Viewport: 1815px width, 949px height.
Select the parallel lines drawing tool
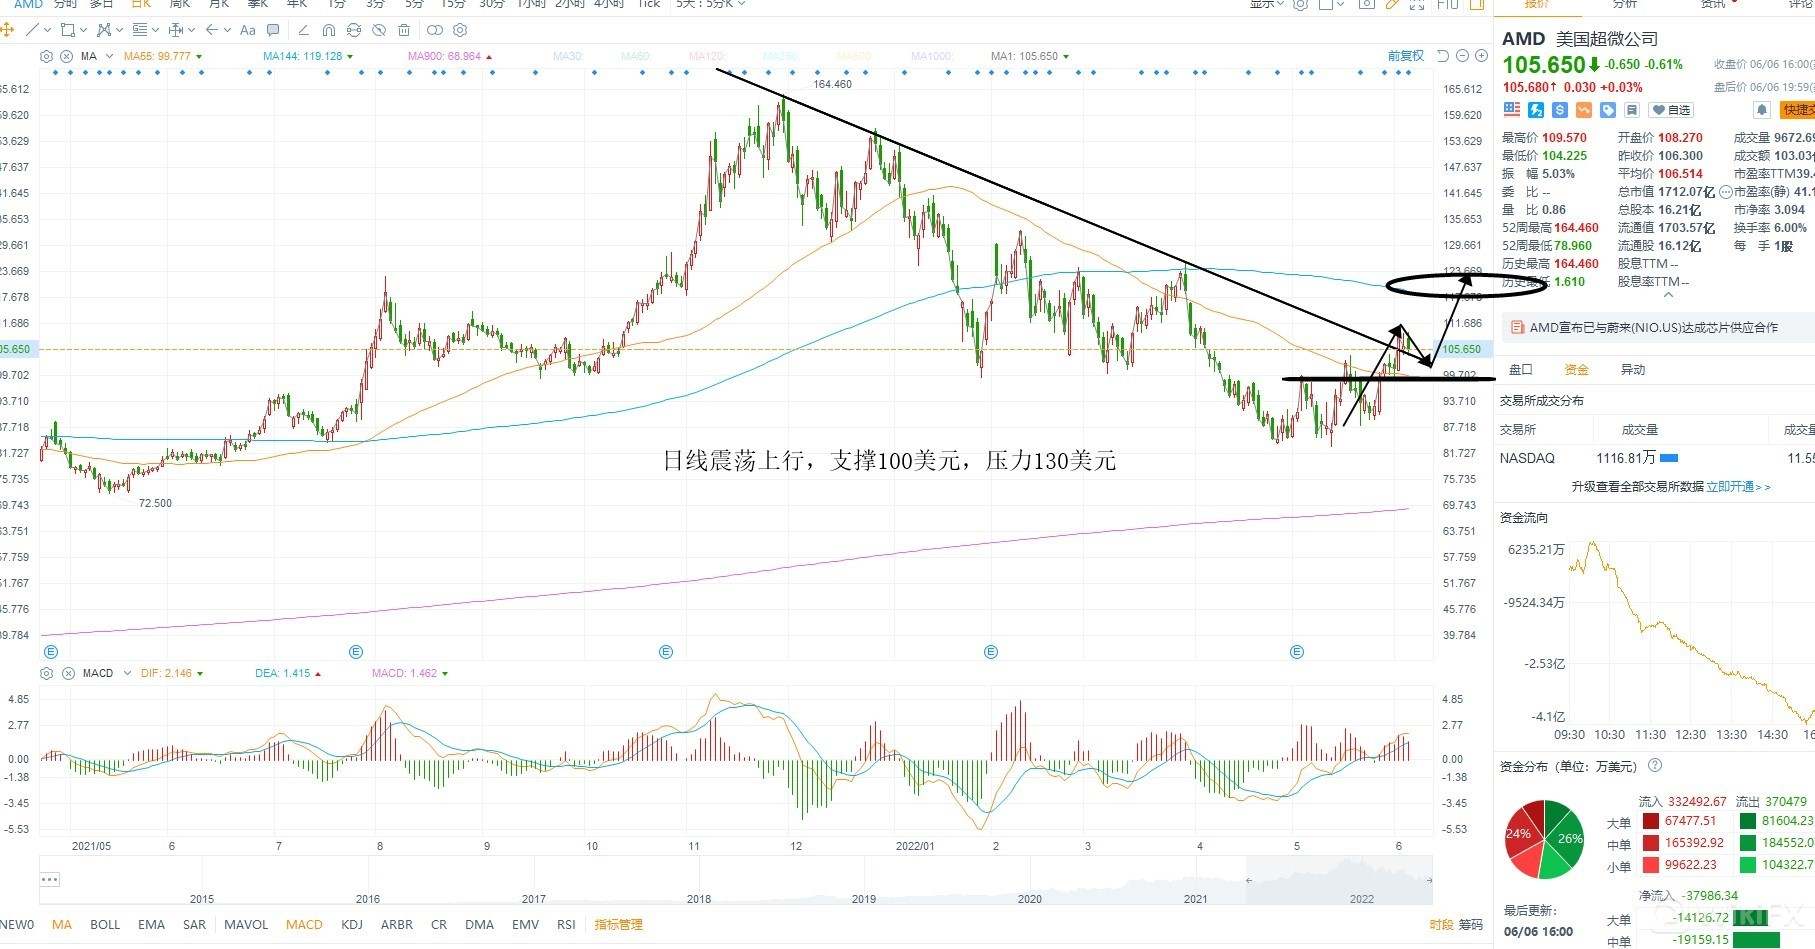pyautogui.click(x=140, y=30)
